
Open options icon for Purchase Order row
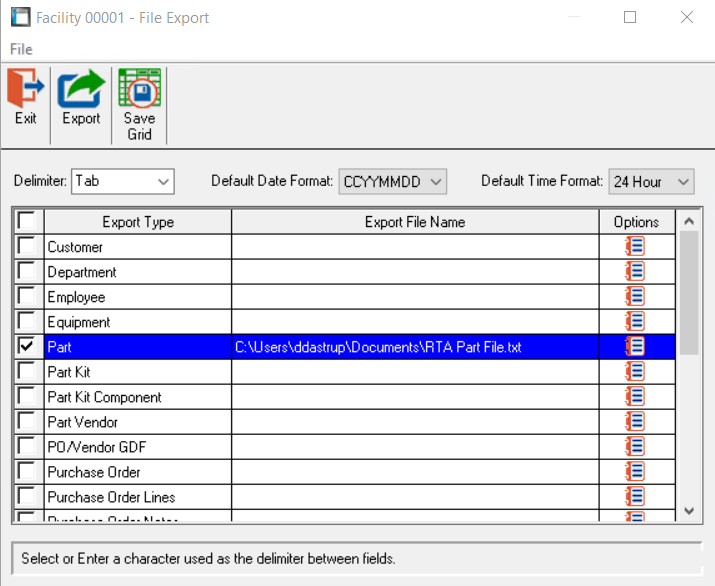[x=635, y=472]
